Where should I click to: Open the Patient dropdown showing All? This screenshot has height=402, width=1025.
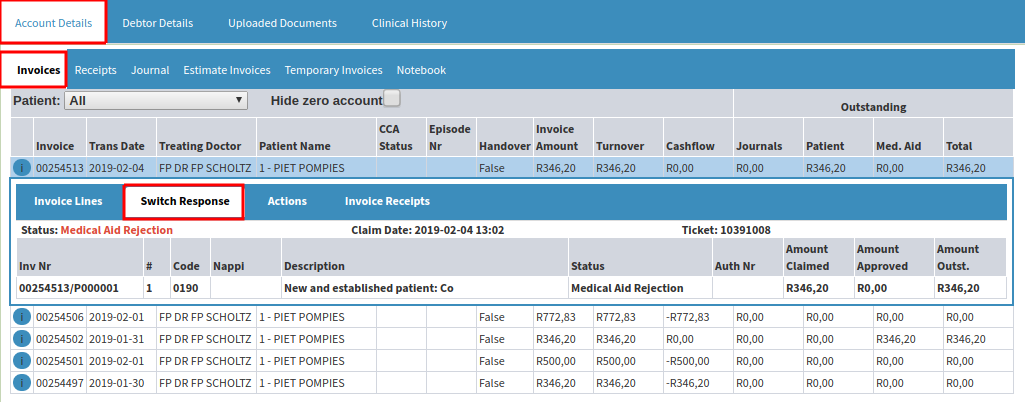tap(156, 101)
